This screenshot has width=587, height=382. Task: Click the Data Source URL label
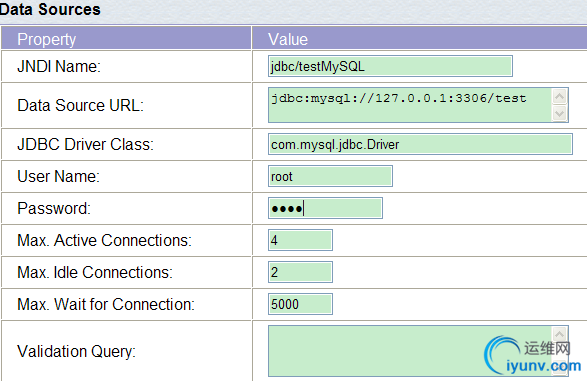coord(80,105)
